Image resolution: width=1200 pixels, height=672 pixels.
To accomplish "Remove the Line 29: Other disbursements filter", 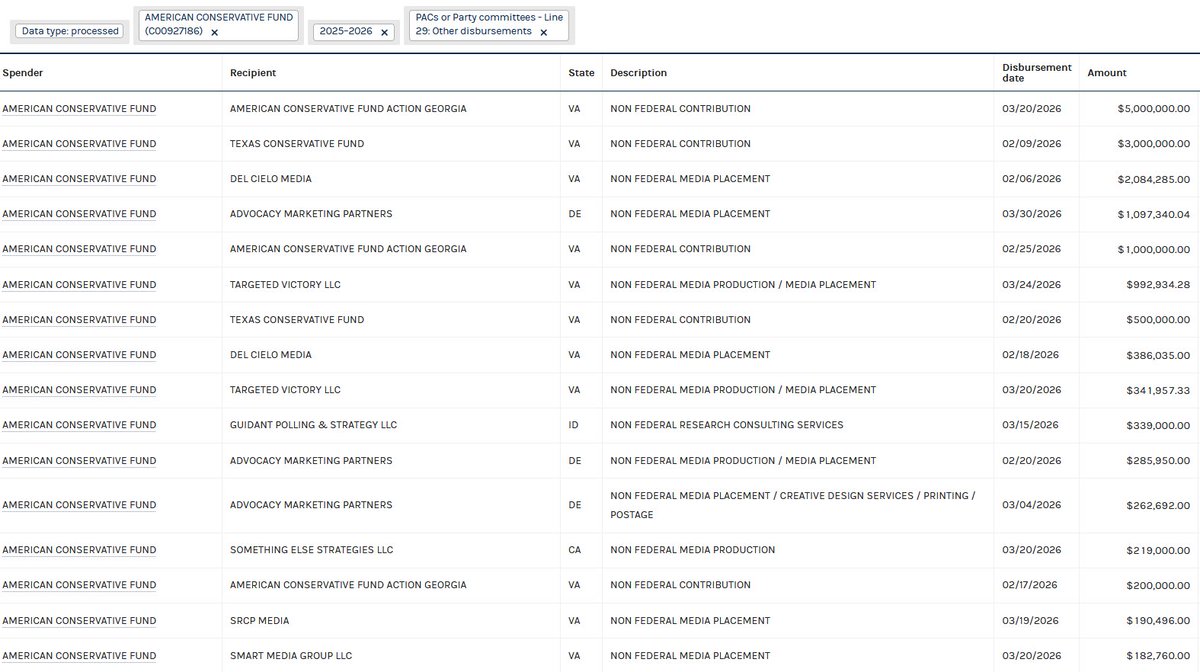I will click(x=544, y=32).
